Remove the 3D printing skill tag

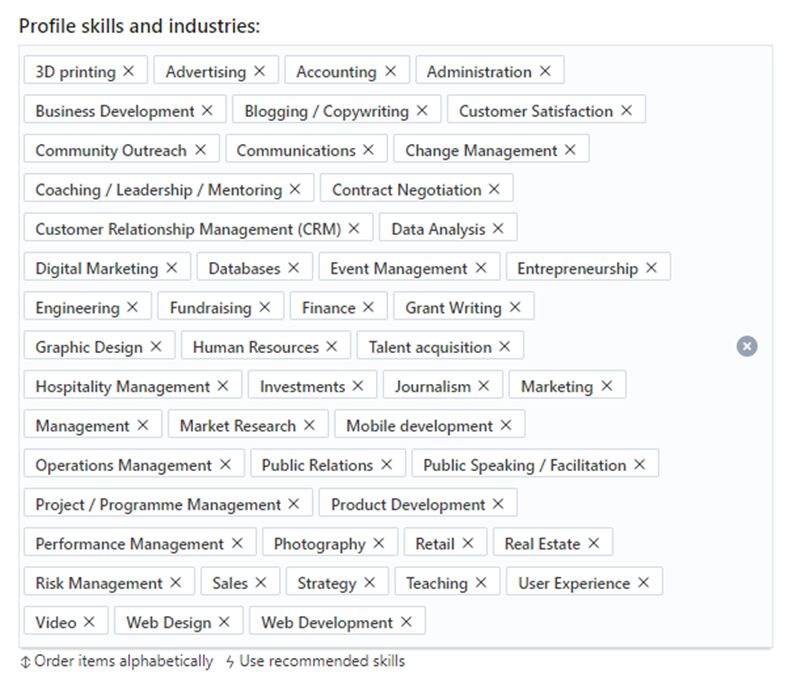coord(128,71)
